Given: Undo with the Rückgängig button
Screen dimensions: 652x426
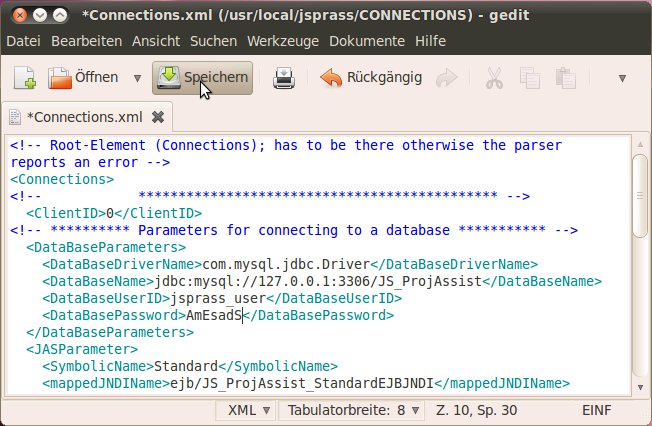Looking at the screenshot, I should tap(371, 78).
